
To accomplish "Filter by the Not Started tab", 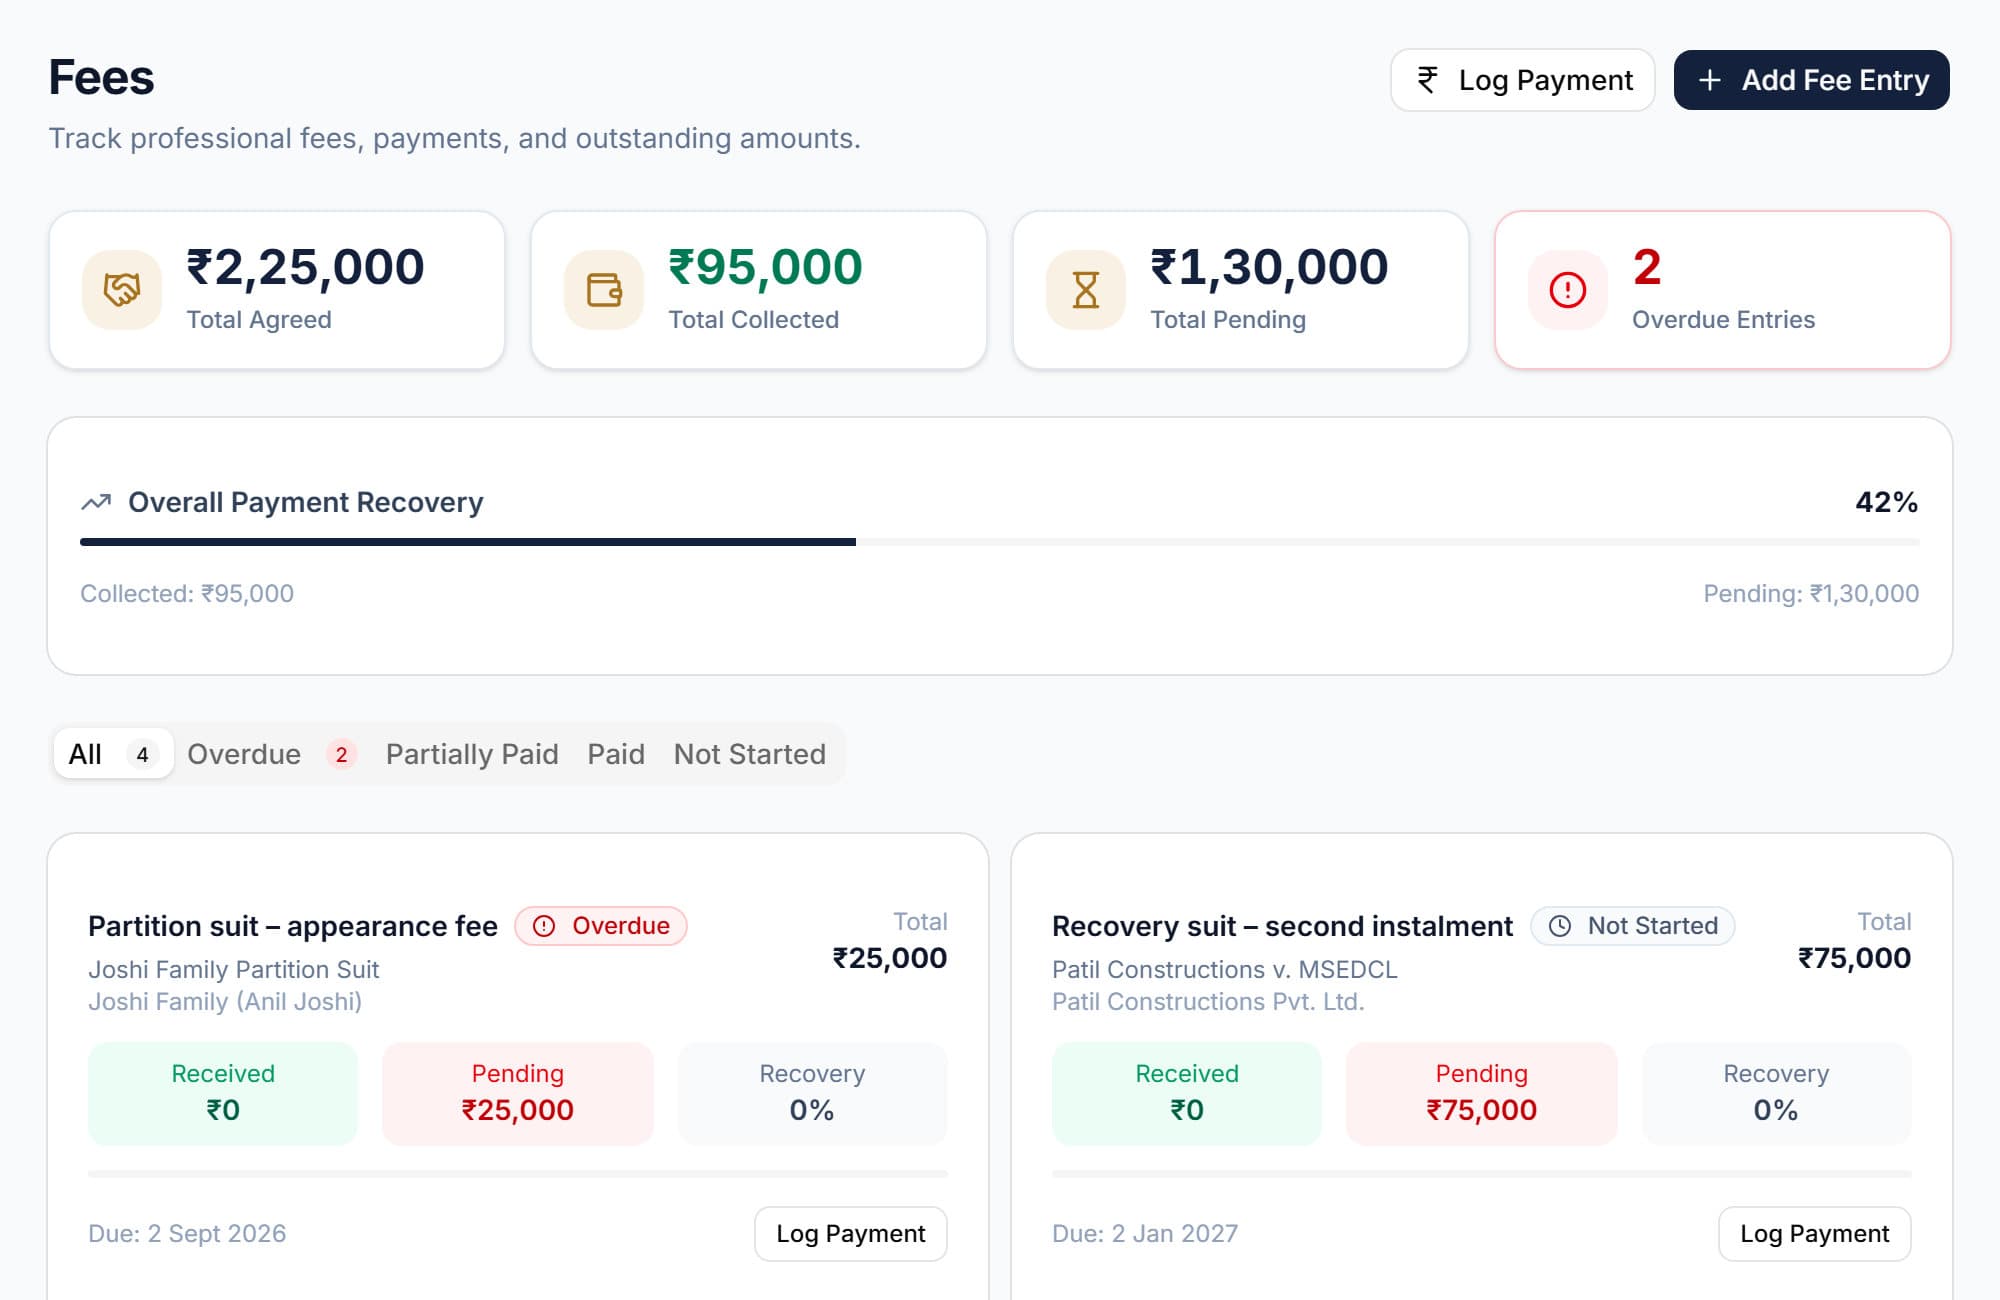I will click(750, 754).
